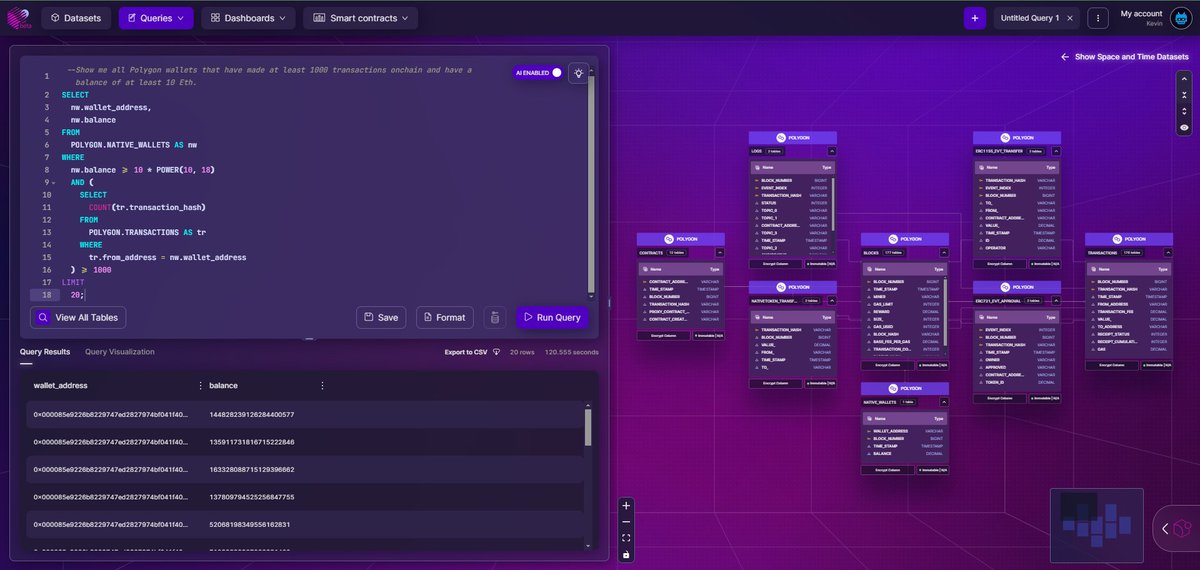Click the View All Tables button
The width and height of the screenshot is (1200, 570).
tap(79, 317)
